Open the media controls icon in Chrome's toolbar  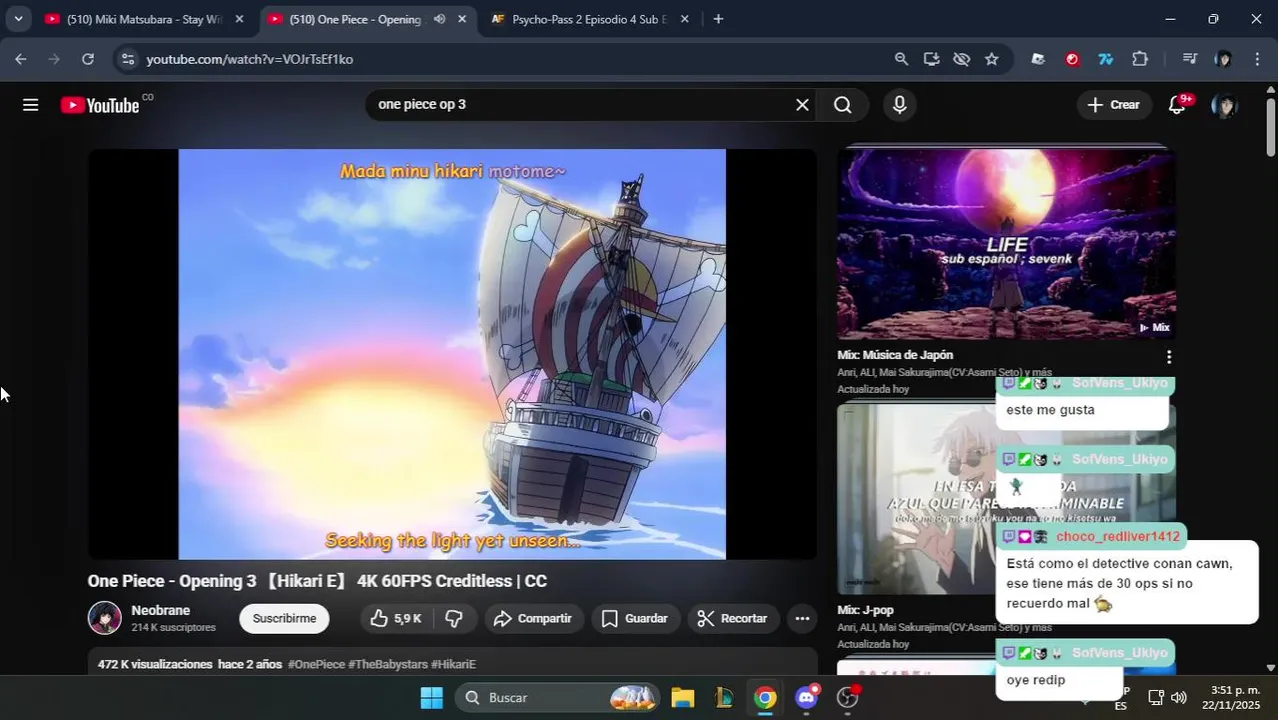1190,59
